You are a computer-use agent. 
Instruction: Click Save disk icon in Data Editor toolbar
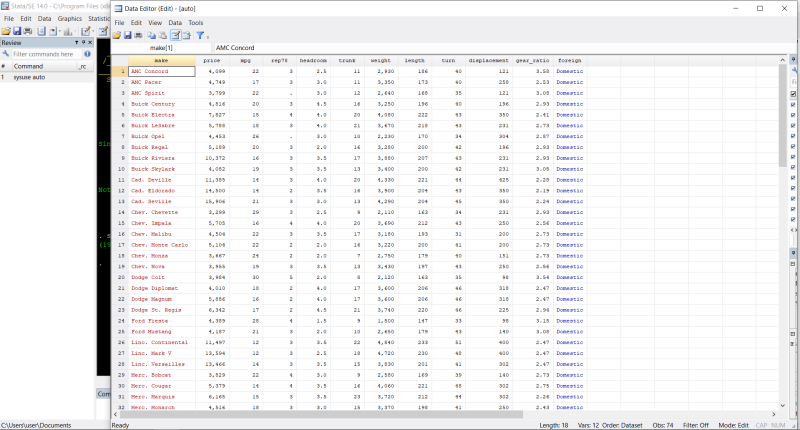click(128, 35)
